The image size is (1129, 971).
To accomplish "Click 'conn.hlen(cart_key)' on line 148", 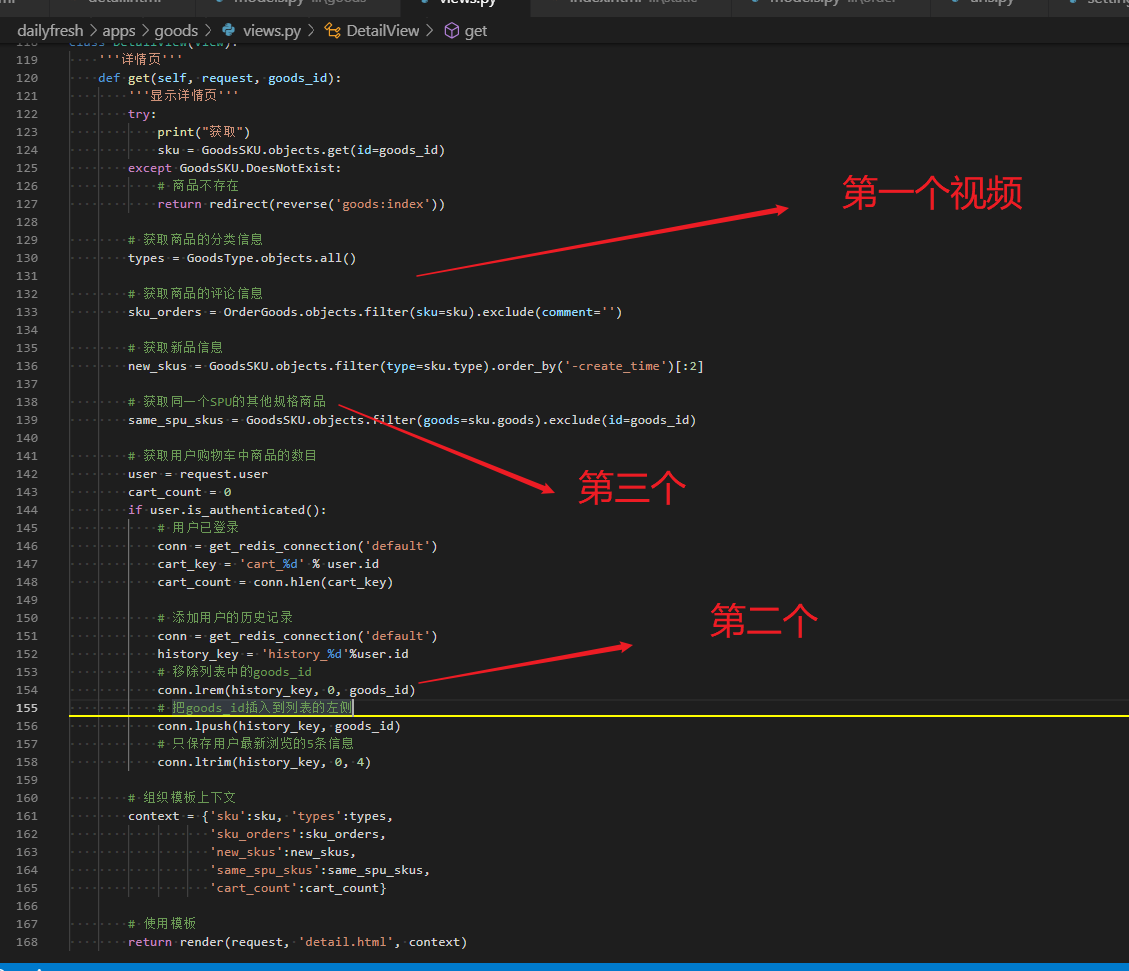I will tap(323, 582).
